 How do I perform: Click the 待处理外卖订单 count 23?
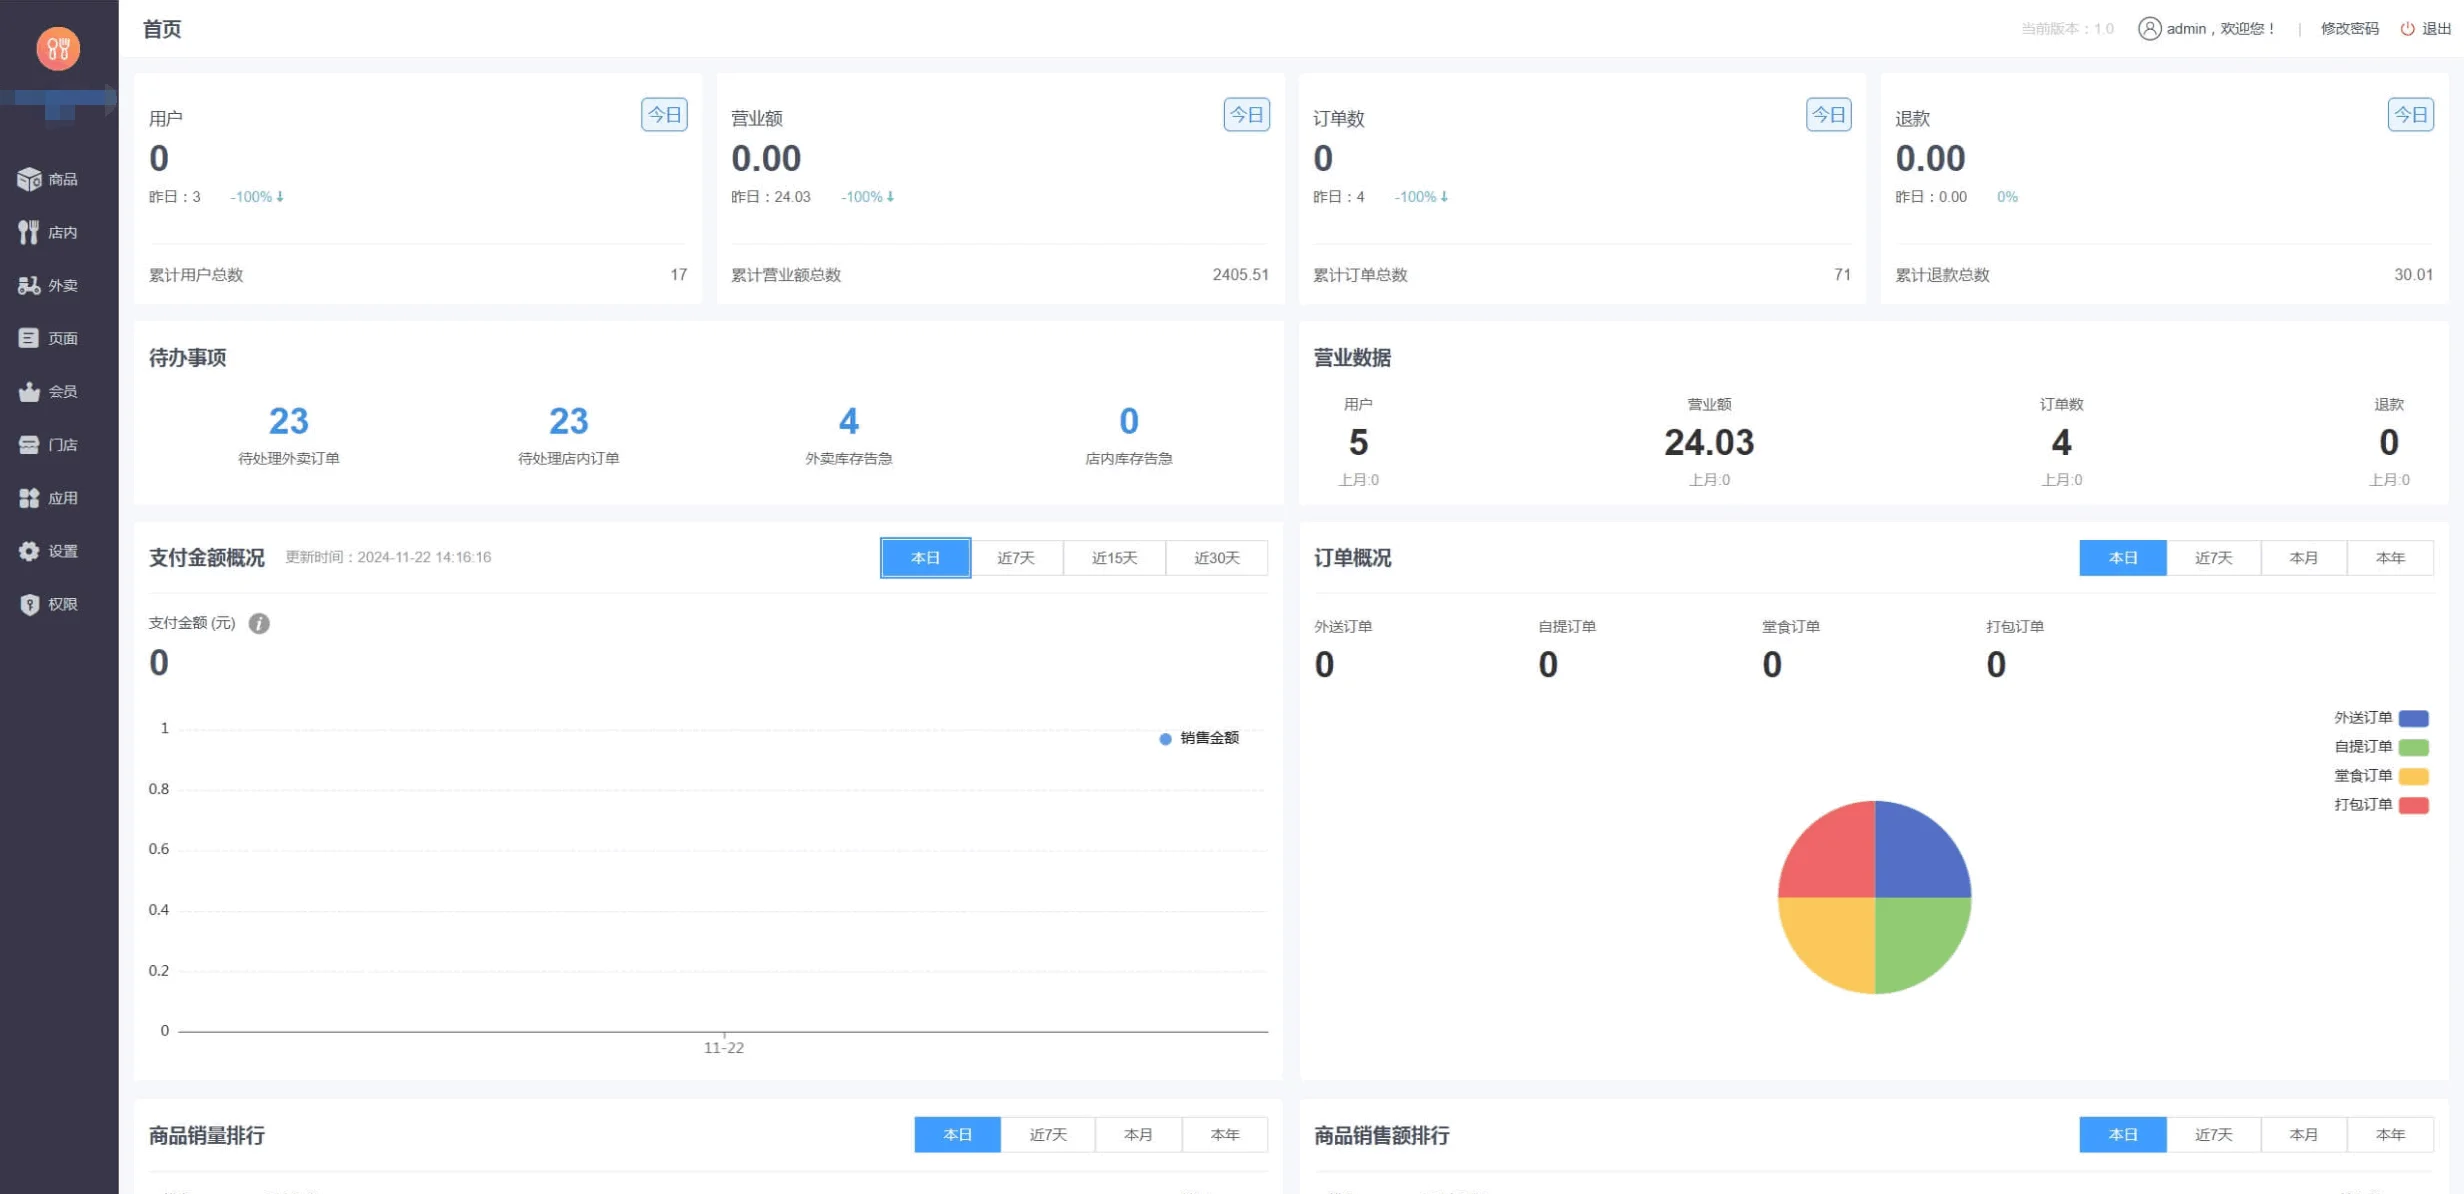pyautogui.click(x=288, y=421)
